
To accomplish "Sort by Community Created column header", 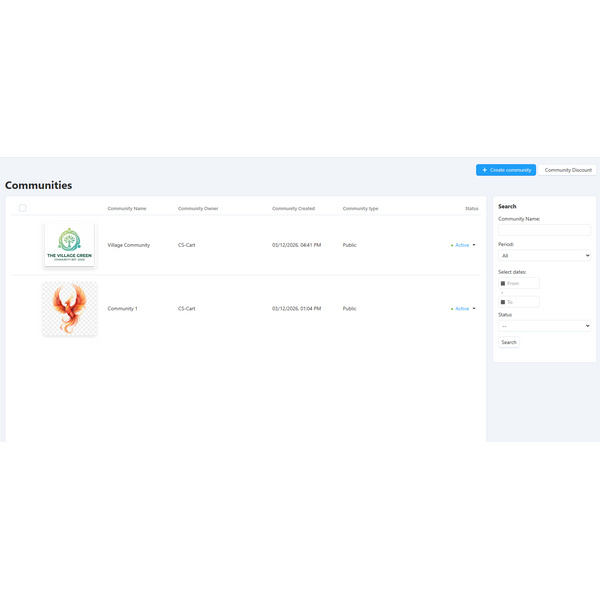I will pyautogui.click(x=293, y=208).
